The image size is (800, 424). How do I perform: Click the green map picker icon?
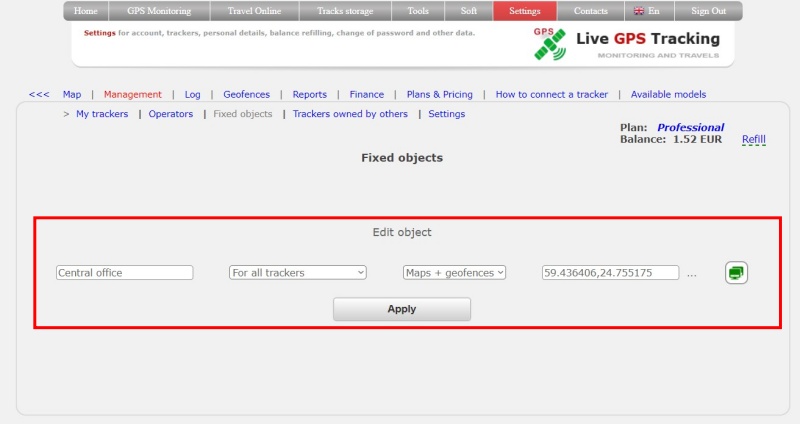point(736,272)
